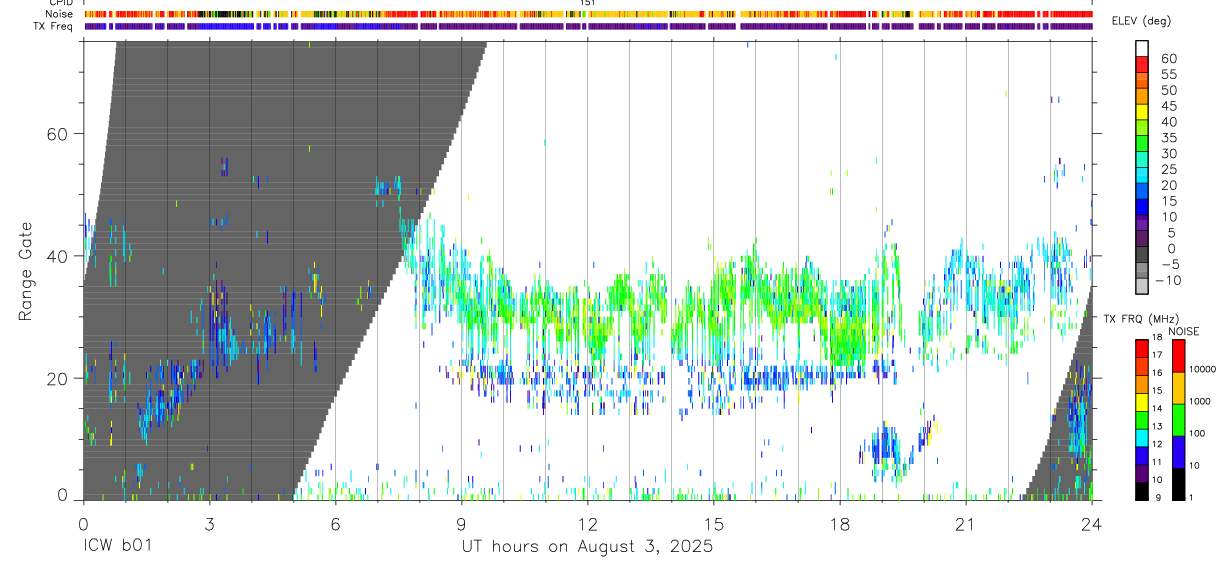This screenshot has height=567, width=1228.
Task: Select the green swatch in TX FRQ bar
Action: (1142, 418)
